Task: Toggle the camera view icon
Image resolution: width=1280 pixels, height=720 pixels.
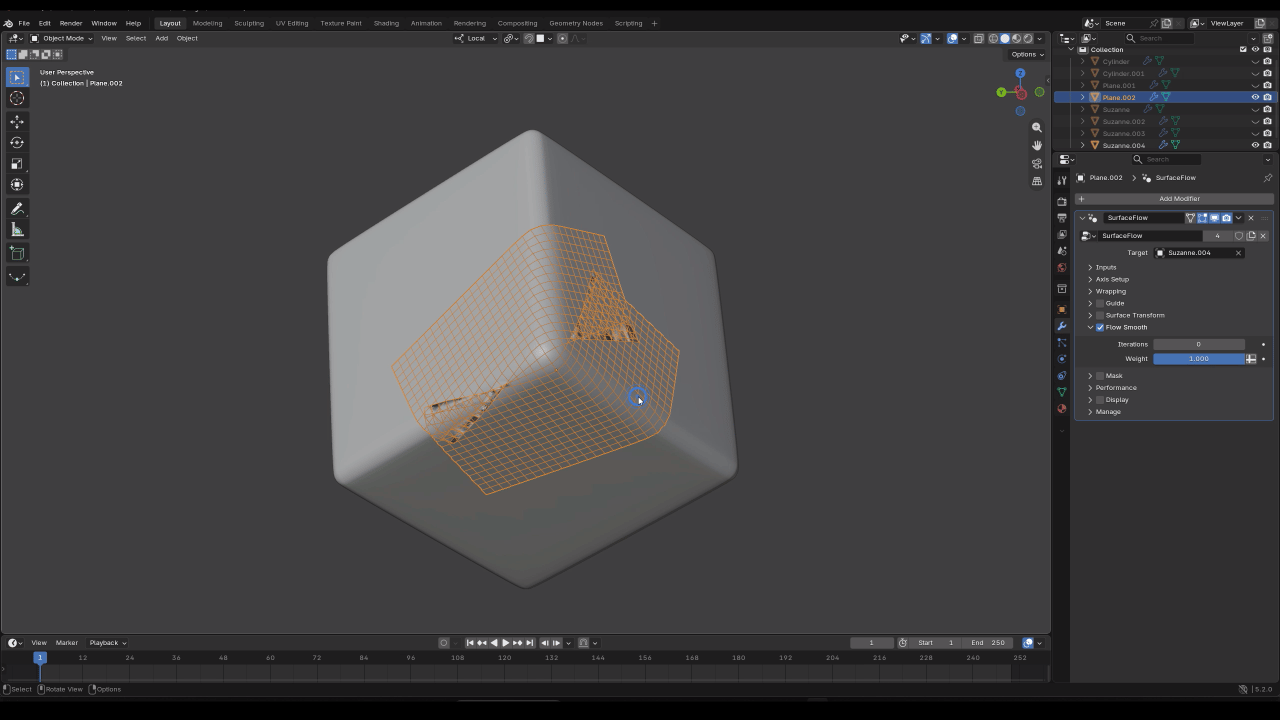Action: [x=1037, y=163]
